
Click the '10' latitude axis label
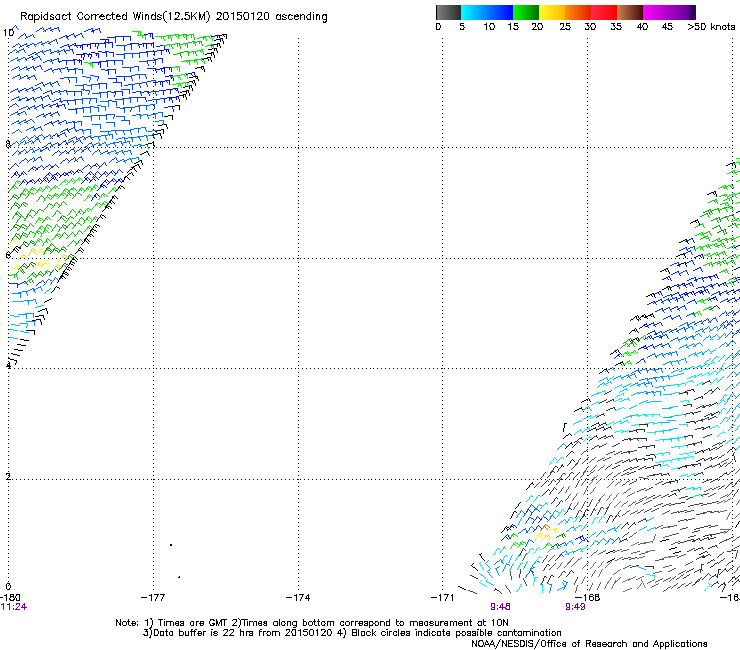8,33
